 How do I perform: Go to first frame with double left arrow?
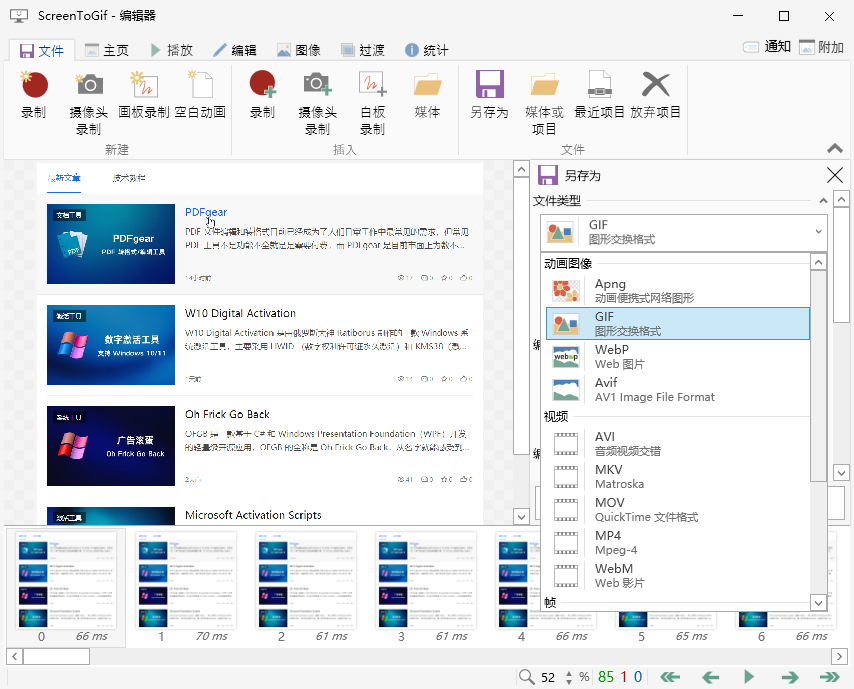coord(669,677)
